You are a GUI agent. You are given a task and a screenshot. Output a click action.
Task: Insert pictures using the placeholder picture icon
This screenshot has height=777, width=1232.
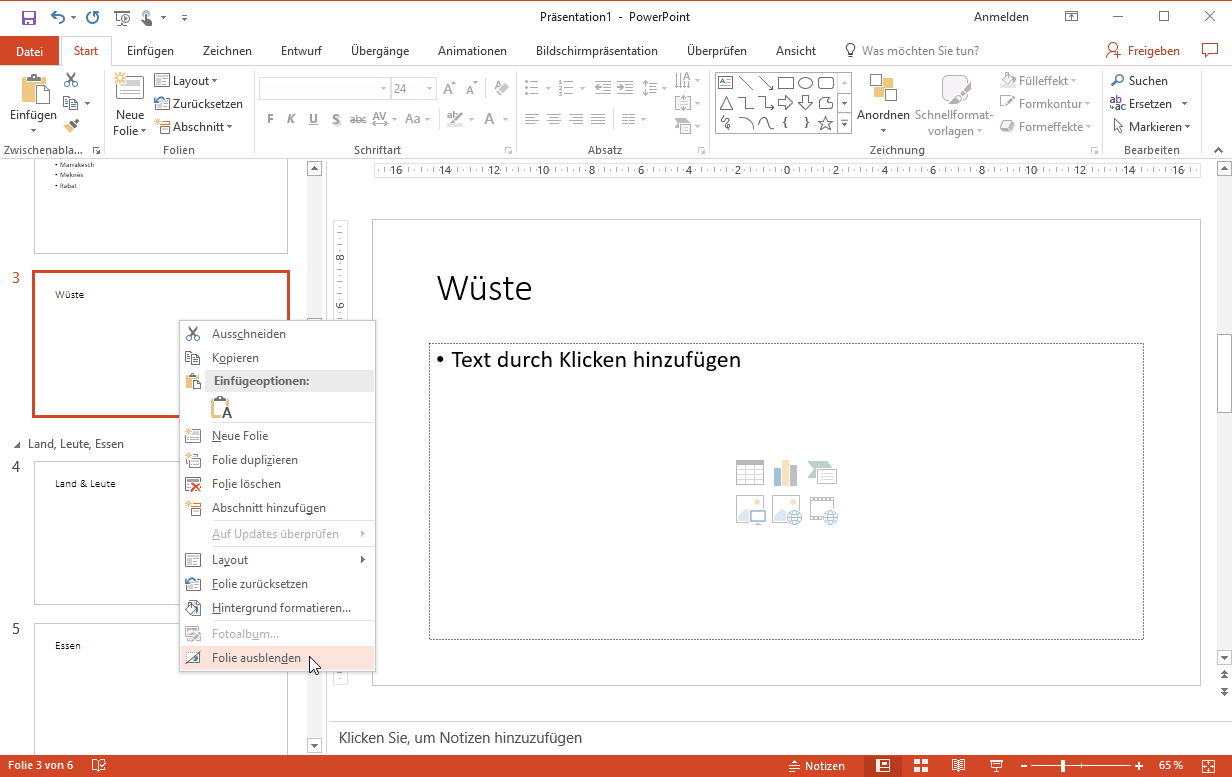750,510
